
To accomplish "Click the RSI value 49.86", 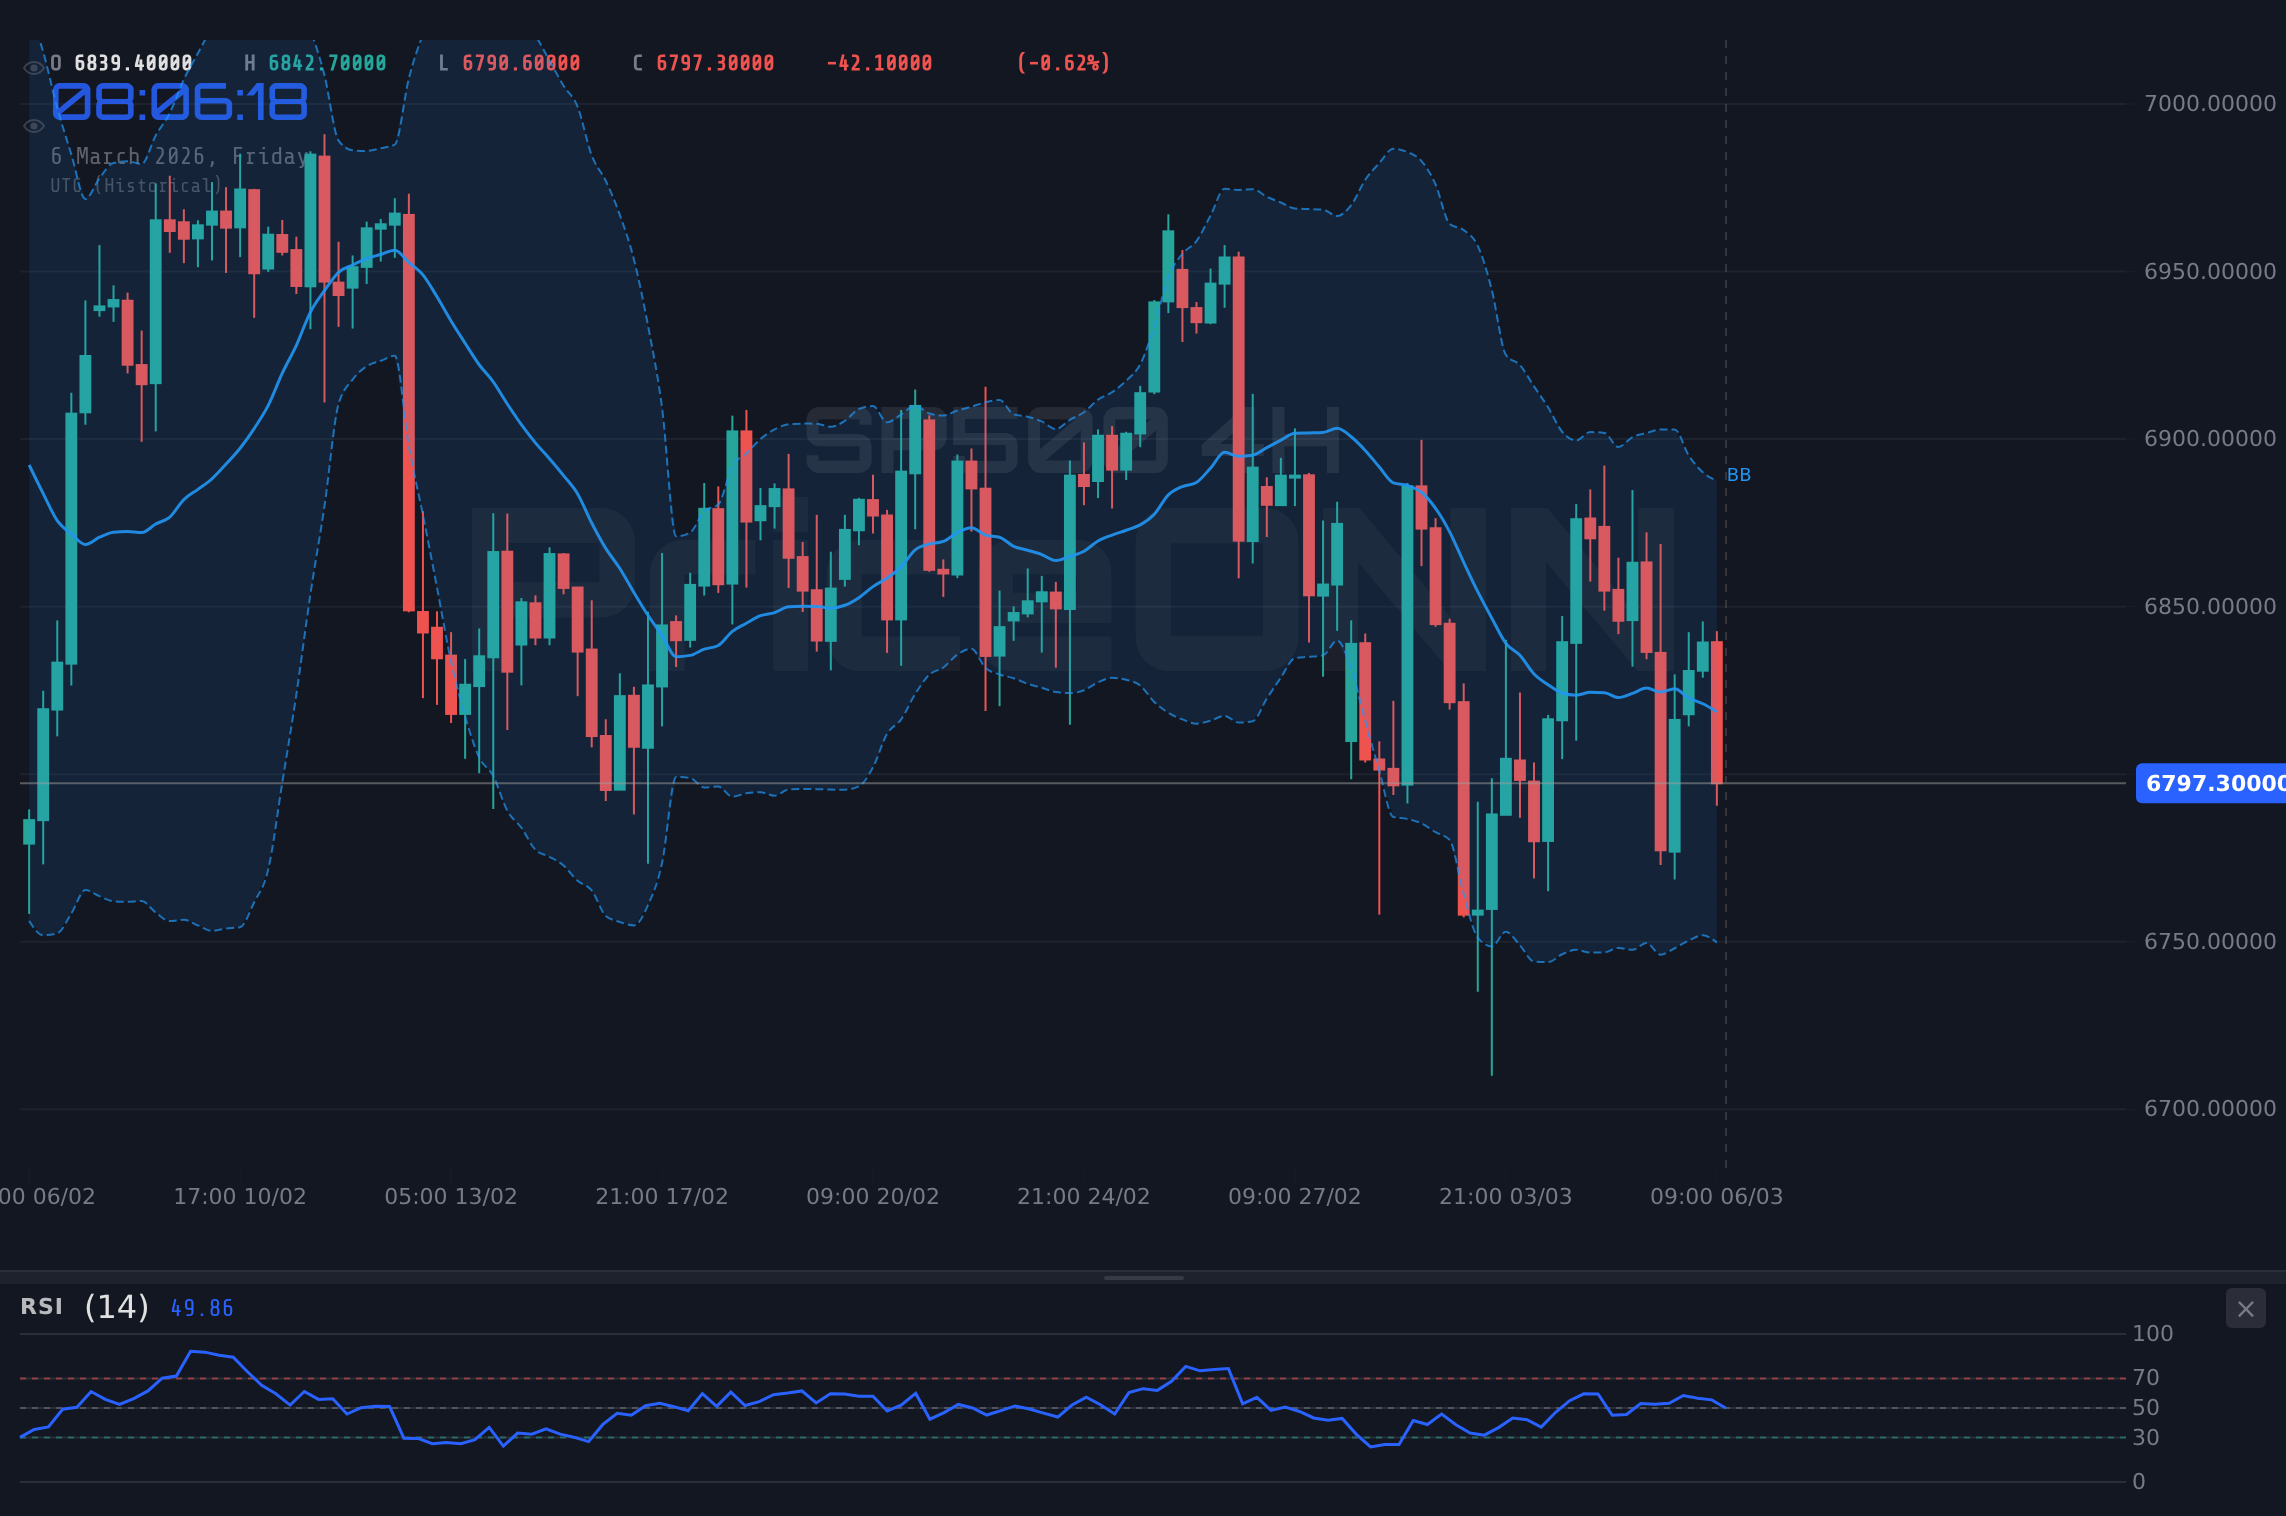I will coord(202,1308).
